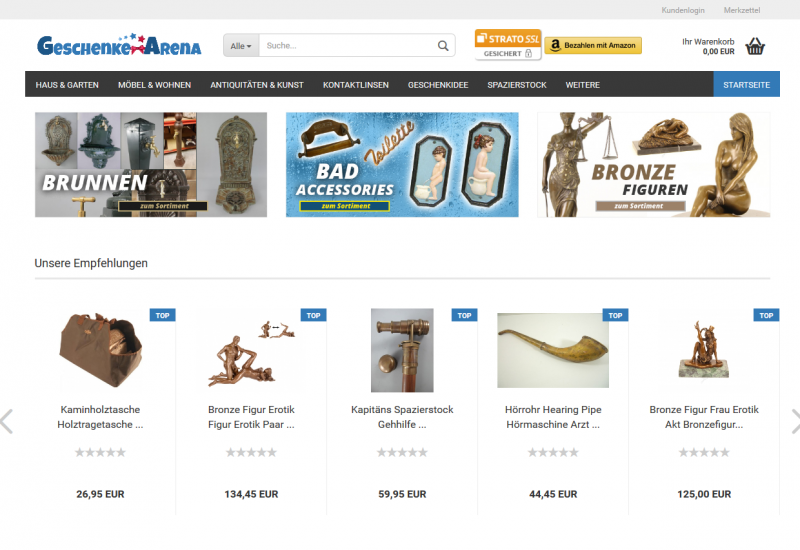Open the Bad Accessories banner
This screenshot has width=800, height=550.
tap(402, 165)
